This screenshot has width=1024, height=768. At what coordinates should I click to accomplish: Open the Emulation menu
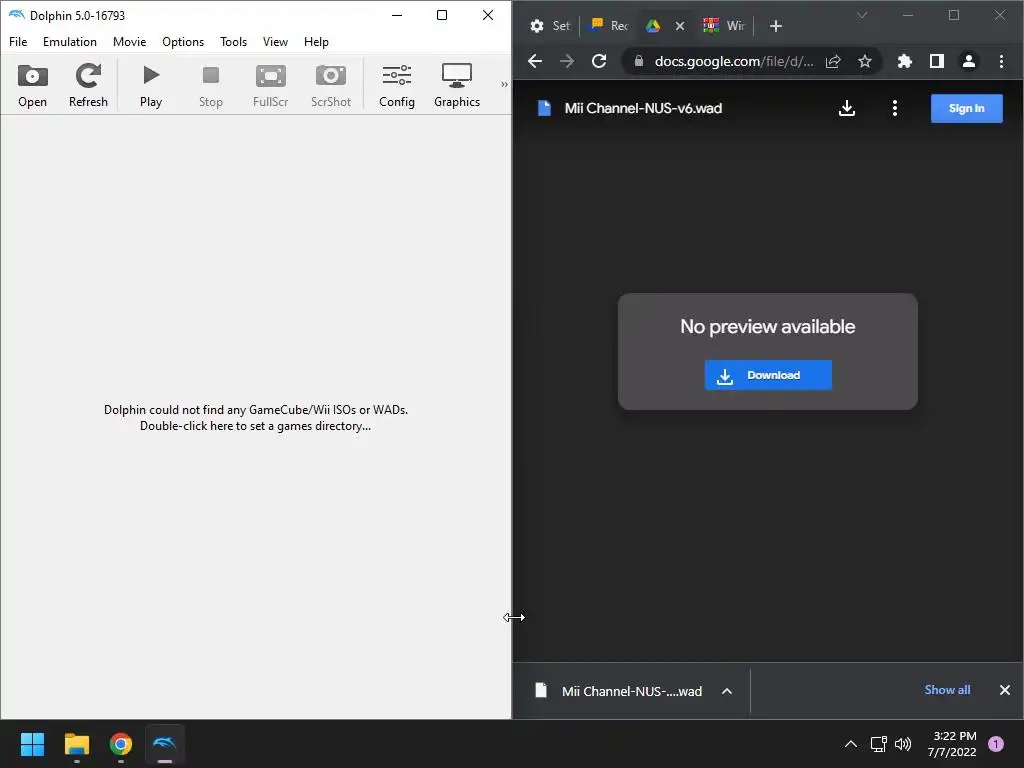[x=70, y=42]
